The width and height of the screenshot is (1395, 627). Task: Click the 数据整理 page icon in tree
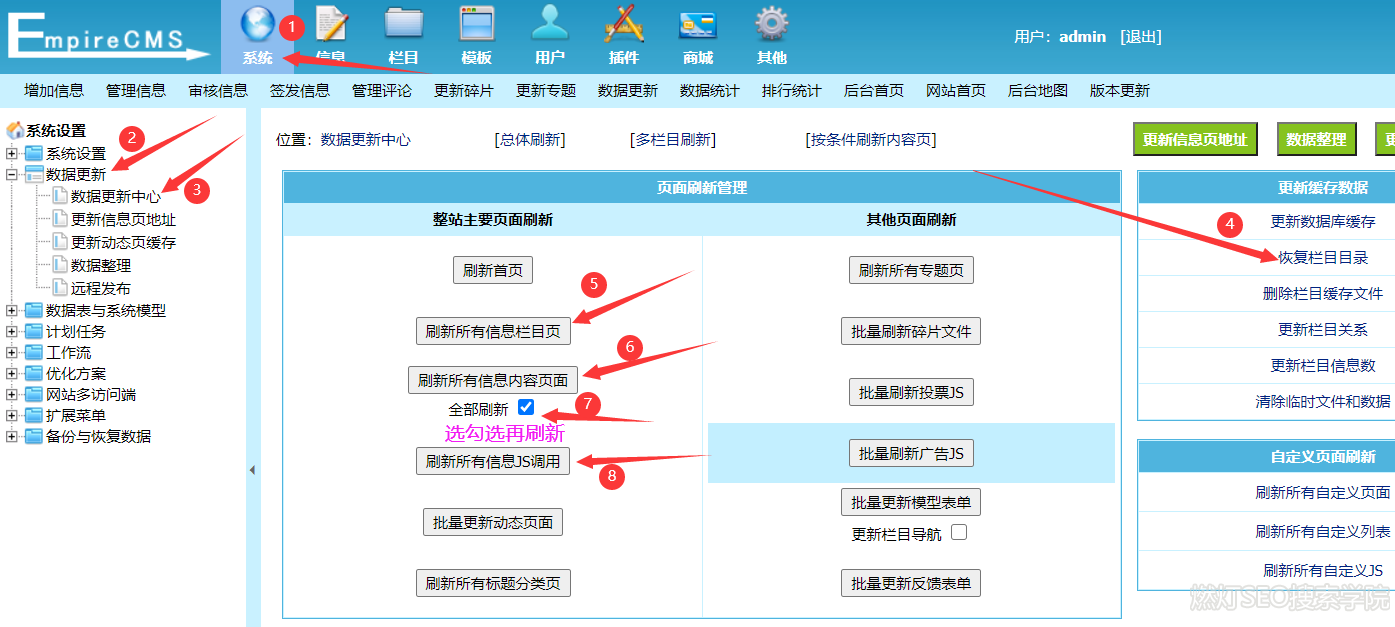pos(60,265)
